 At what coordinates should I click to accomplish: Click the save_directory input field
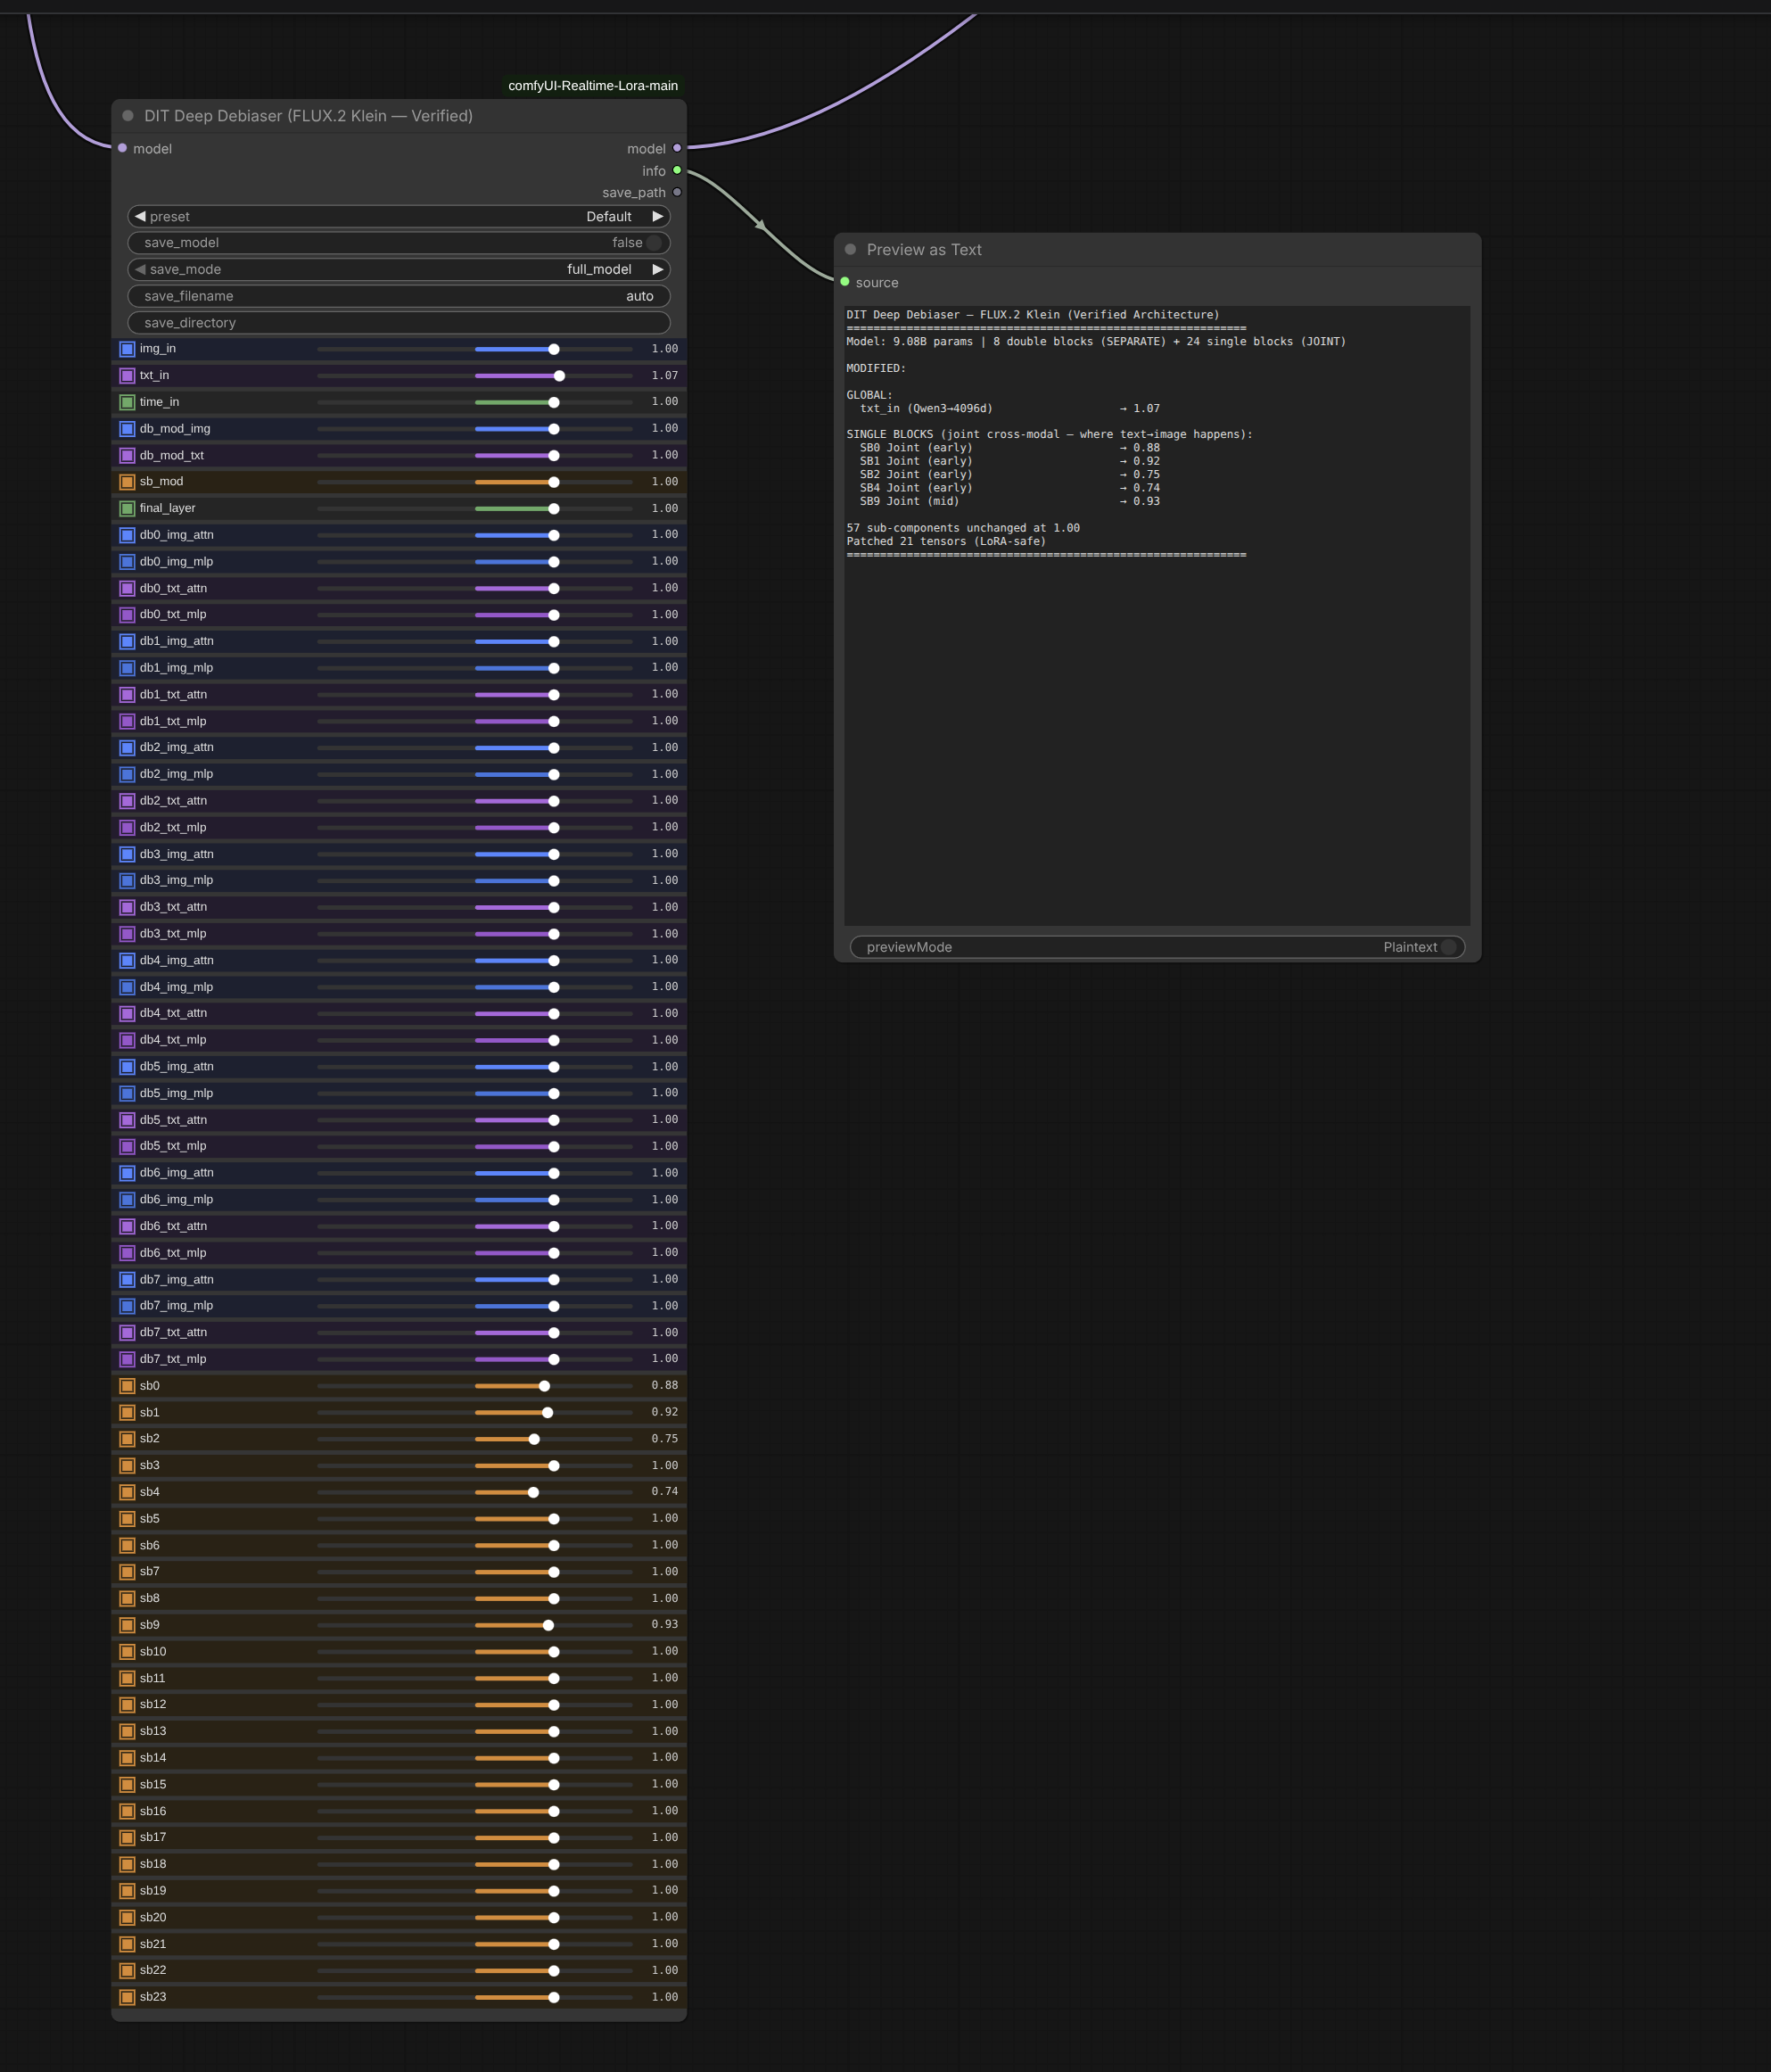[x=400, y=323]
